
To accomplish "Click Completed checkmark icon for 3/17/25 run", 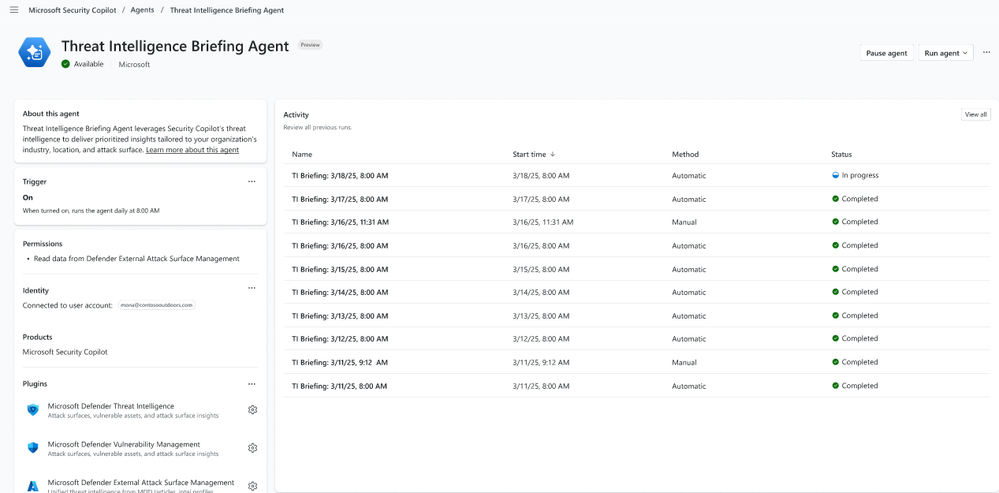I will [x=835, y=199].
